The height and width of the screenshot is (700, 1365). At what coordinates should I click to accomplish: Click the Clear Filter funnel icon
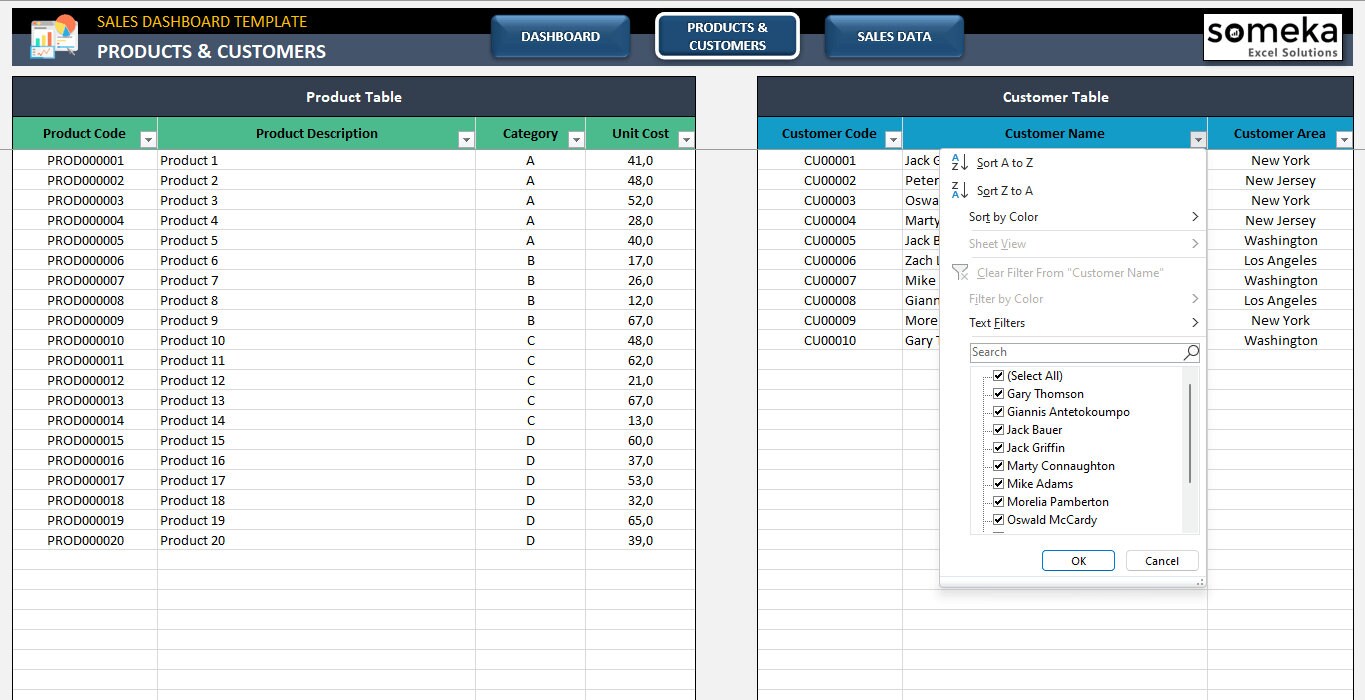pos(959,272)
